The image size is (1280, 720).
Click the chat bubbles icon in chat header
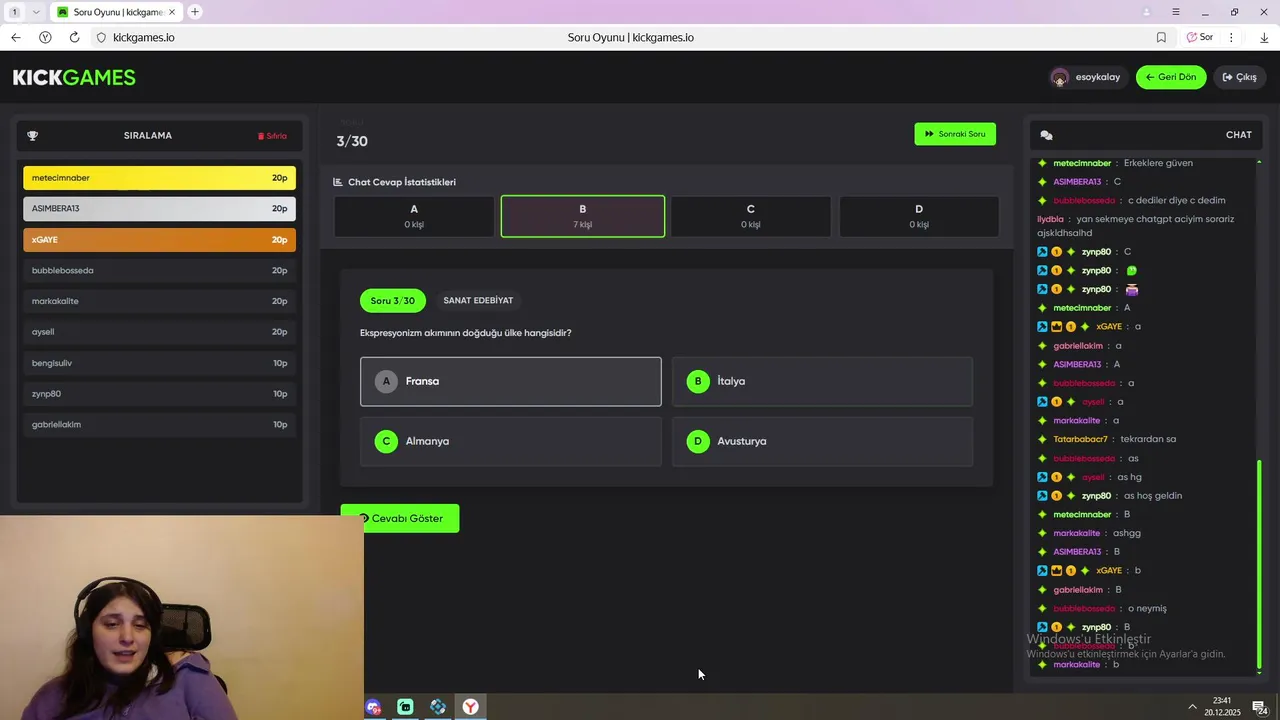point(1046,135)
